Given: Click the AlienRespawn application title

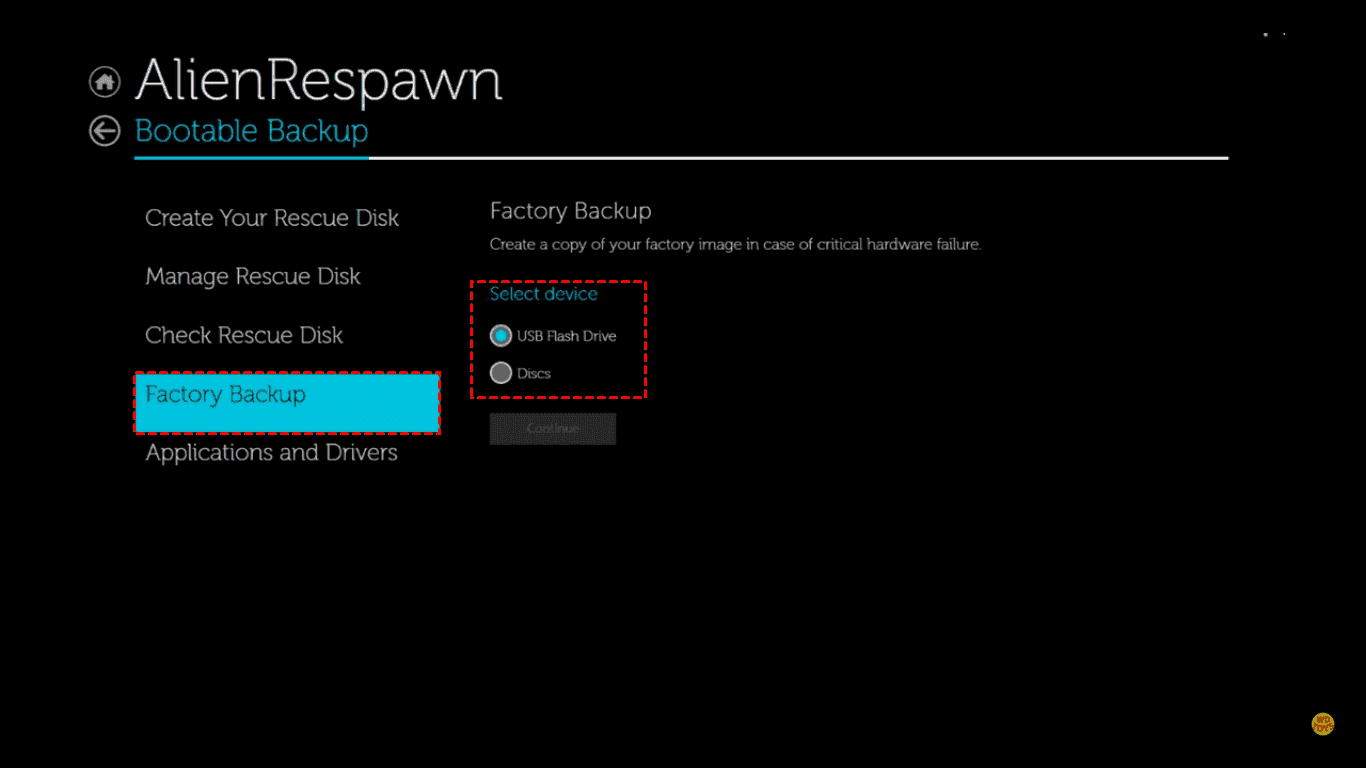Looking at the screenshot, I should point(318,80).
